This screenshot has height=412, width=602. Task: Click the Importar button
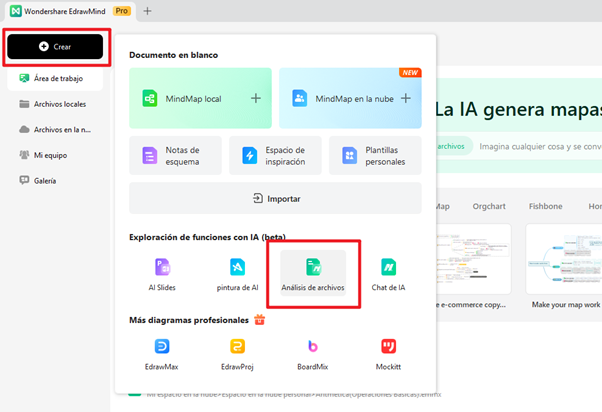[275, 198]
